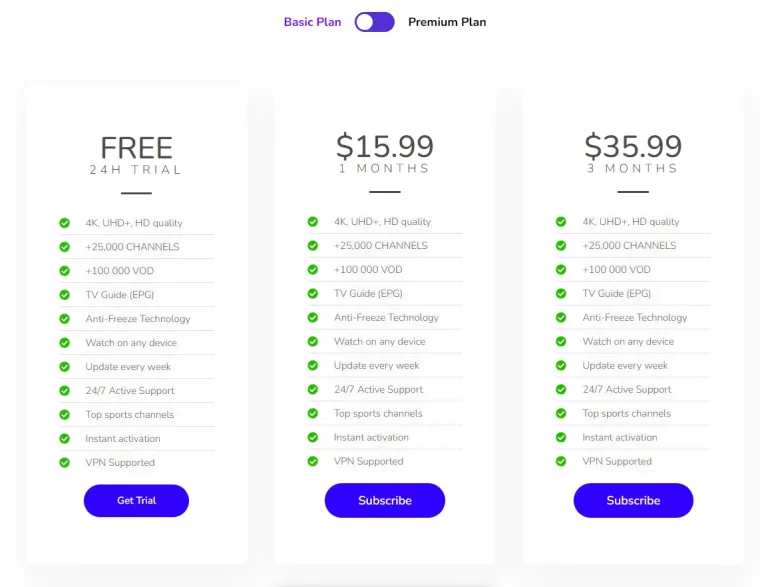Click the check icon beside VPN Supported in the free trial card
768x587 pixels.
tap(65, 463)
